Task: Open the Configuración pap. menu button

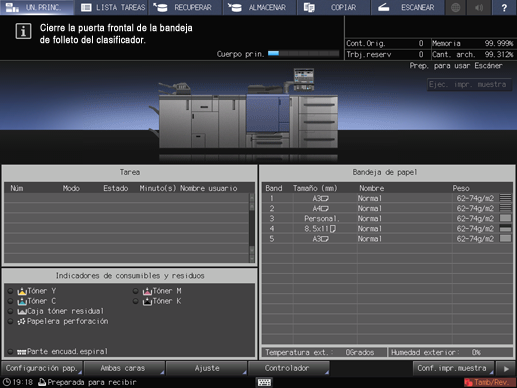Action: [42, 368]
